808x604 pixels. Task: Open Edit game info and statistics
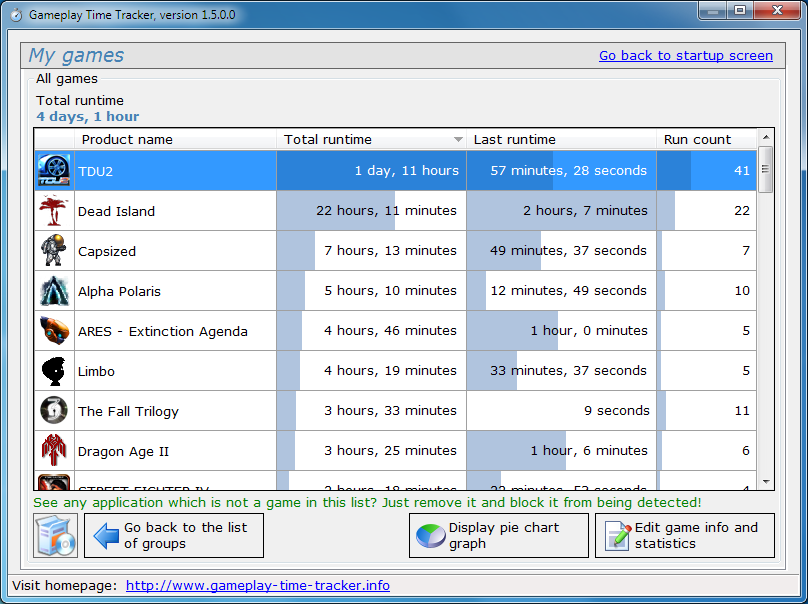click(685, 536)
